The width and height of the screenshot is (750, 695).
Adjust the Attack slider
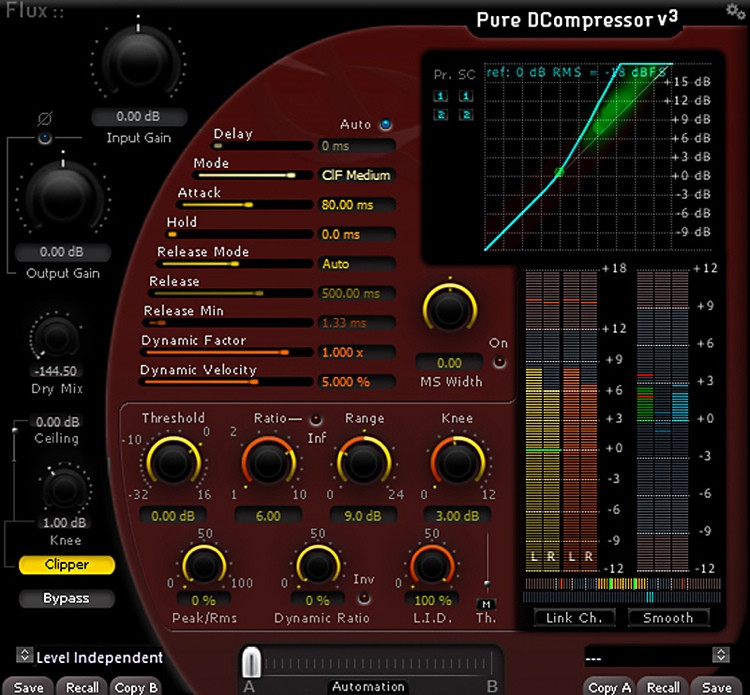click(x=246, y=205)
